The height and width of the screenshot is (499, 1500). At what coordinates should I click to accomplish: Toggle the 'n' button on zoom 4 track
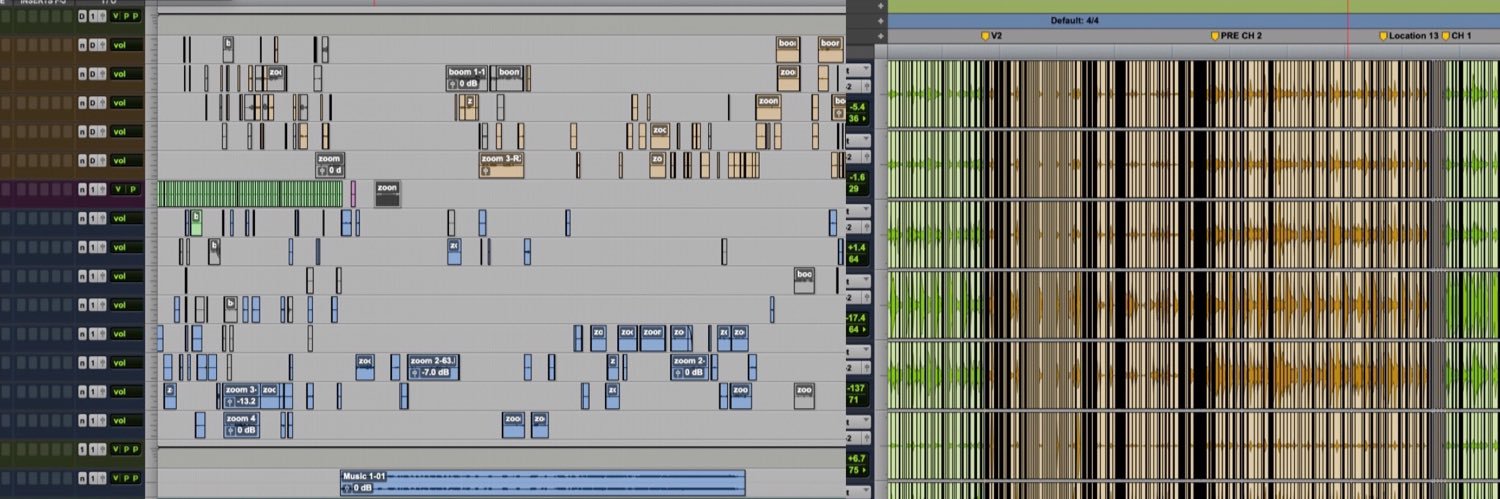(x=83, y=421)
